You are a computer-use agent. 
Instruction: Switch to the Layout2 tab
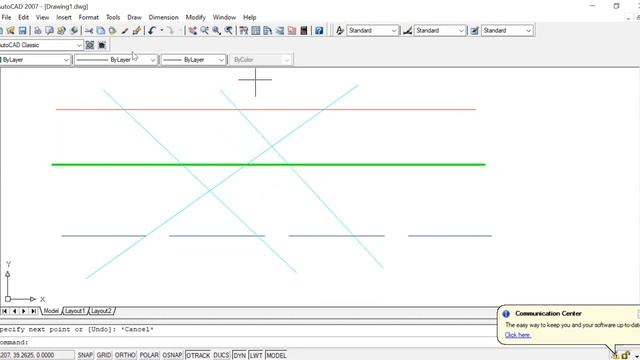click(101, 311)
